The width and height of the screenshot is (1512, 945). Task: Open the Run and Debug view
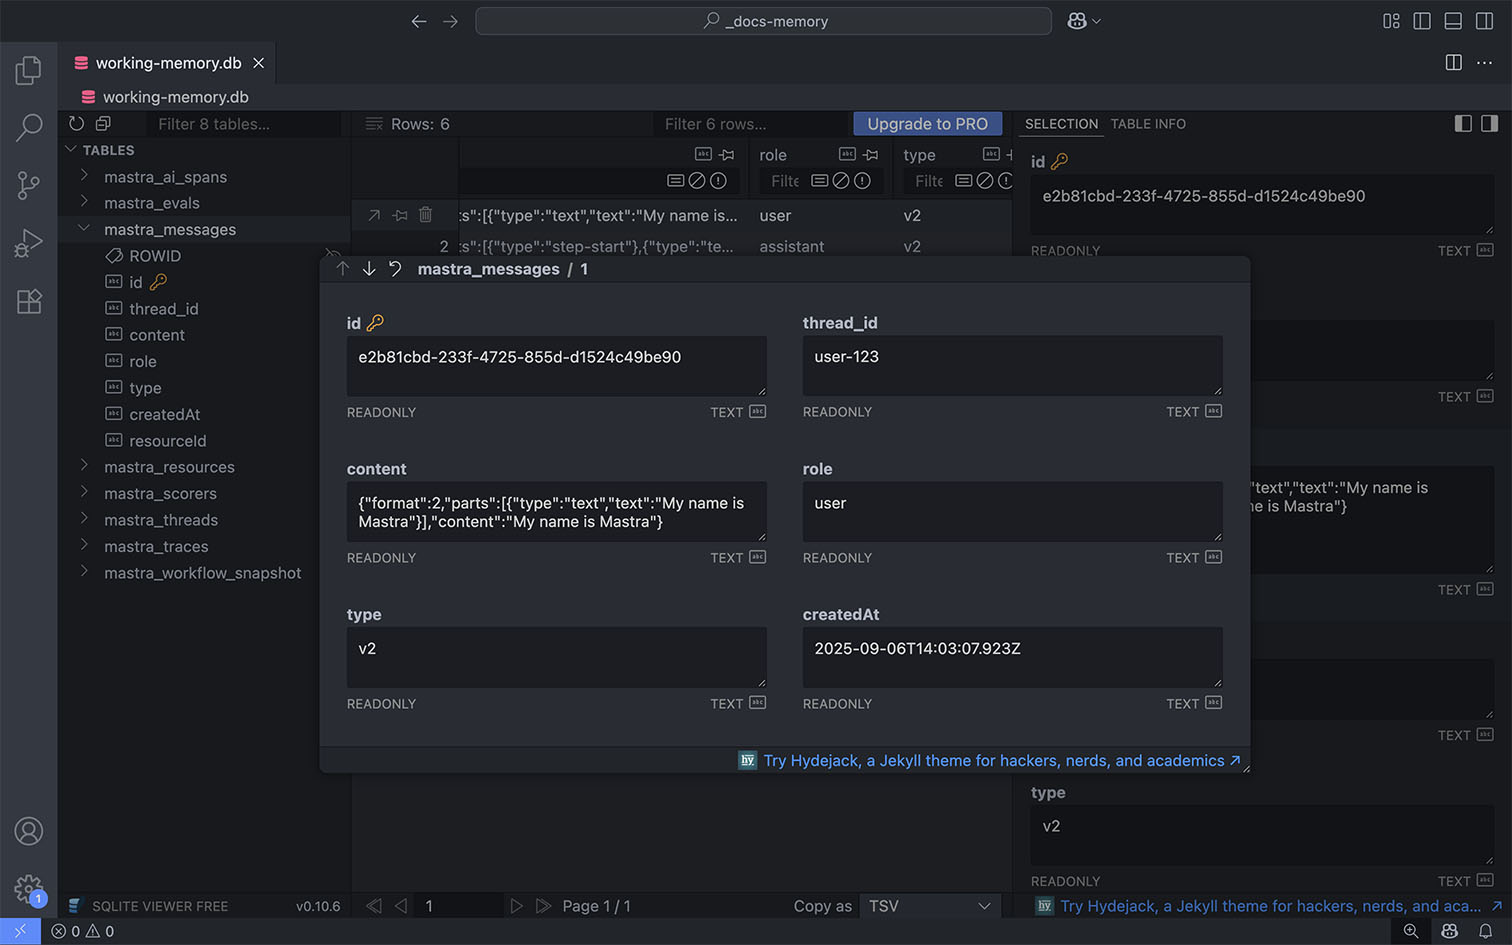pyautogui.click(x=29, y=242)
